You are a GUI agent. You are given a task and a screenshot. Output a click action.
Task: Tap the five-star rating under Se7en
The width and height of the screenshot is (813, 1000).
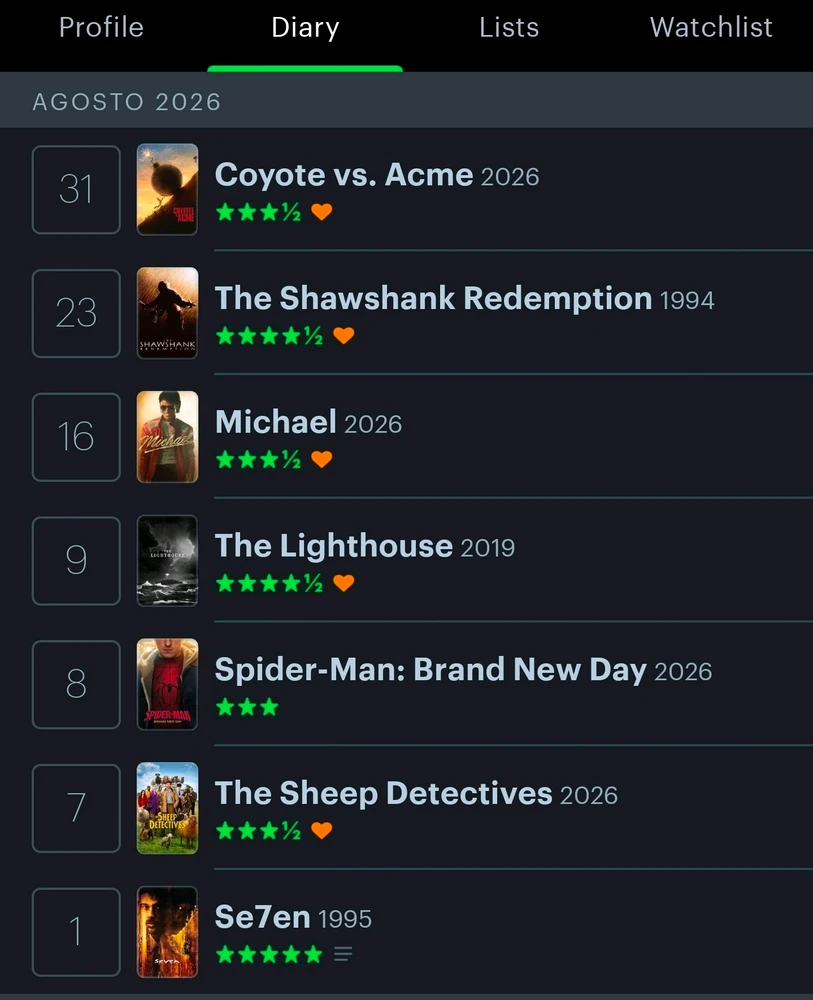point(269,954)
